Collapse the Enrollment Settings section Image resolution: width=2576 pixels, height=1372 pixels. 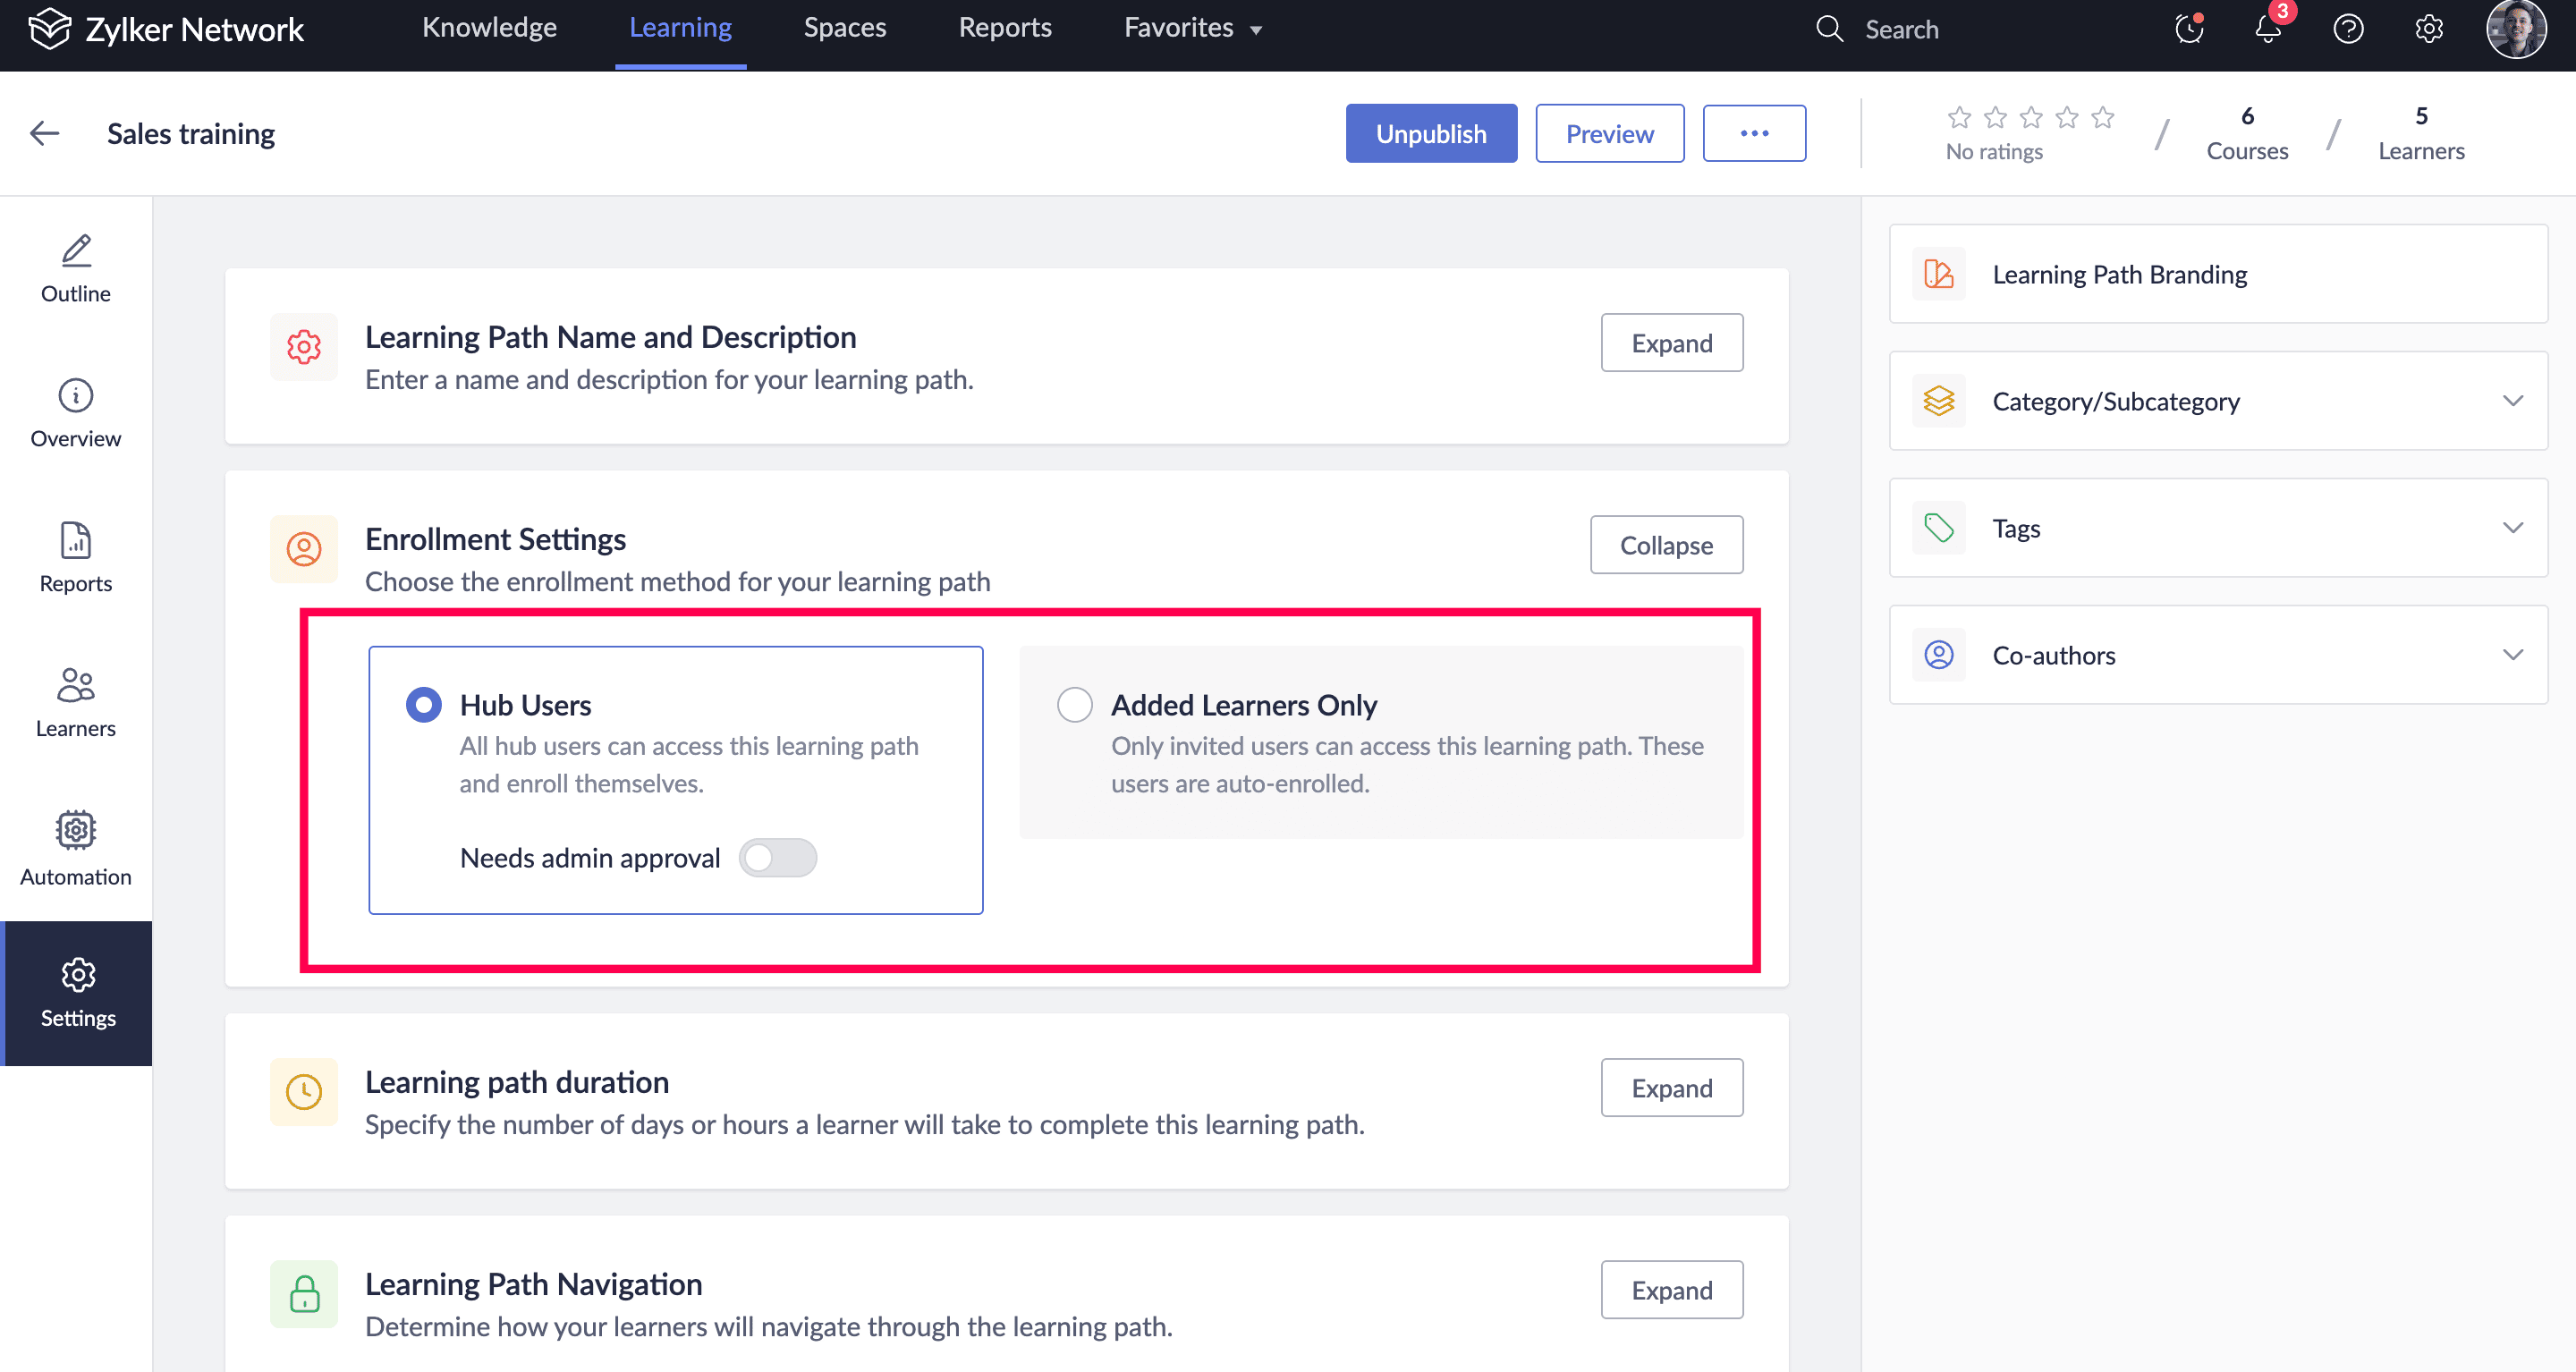(1665, 544)
